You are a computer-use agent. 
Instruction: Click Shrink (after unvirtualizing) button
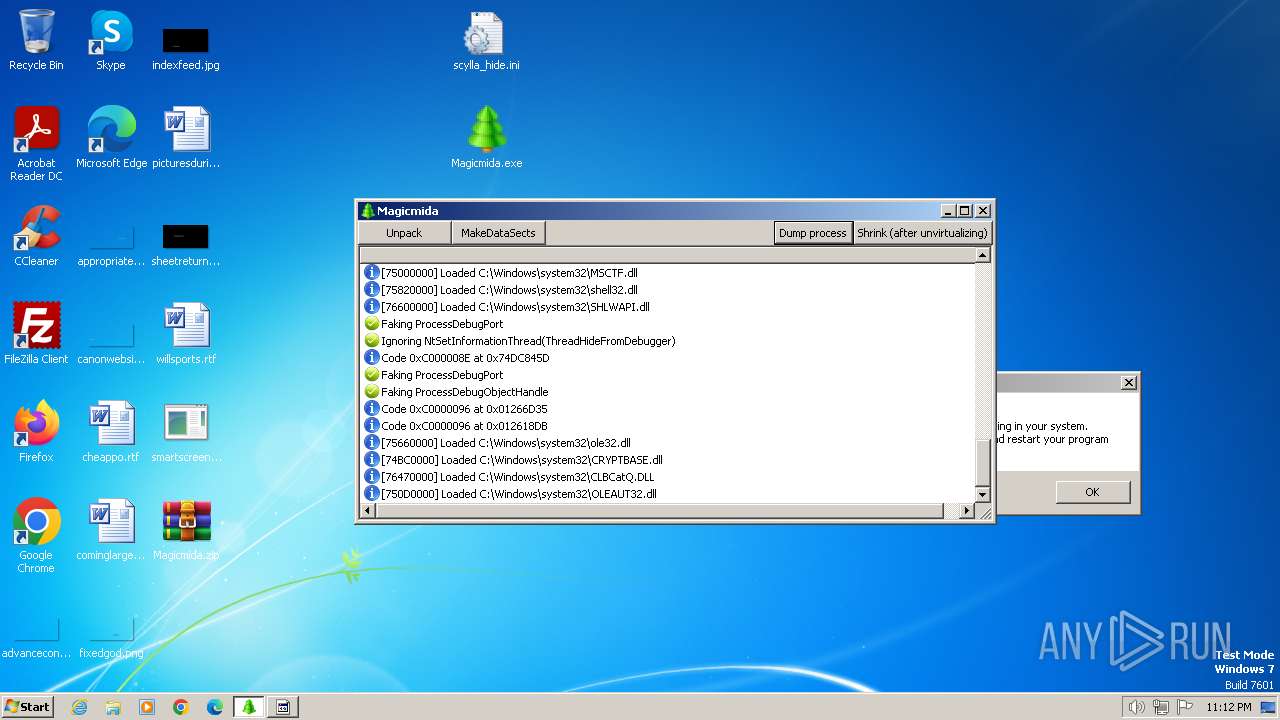(x=922, y=233)
